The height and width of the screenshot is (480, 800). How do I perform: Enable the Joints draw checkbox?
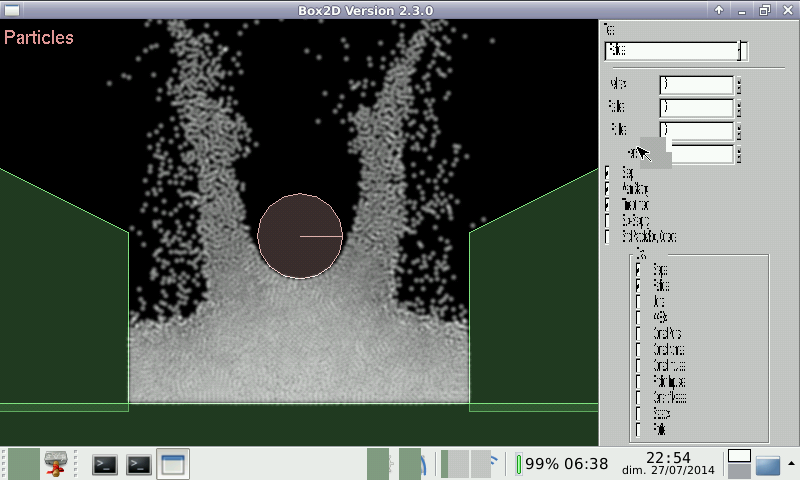tap(639, 301)
